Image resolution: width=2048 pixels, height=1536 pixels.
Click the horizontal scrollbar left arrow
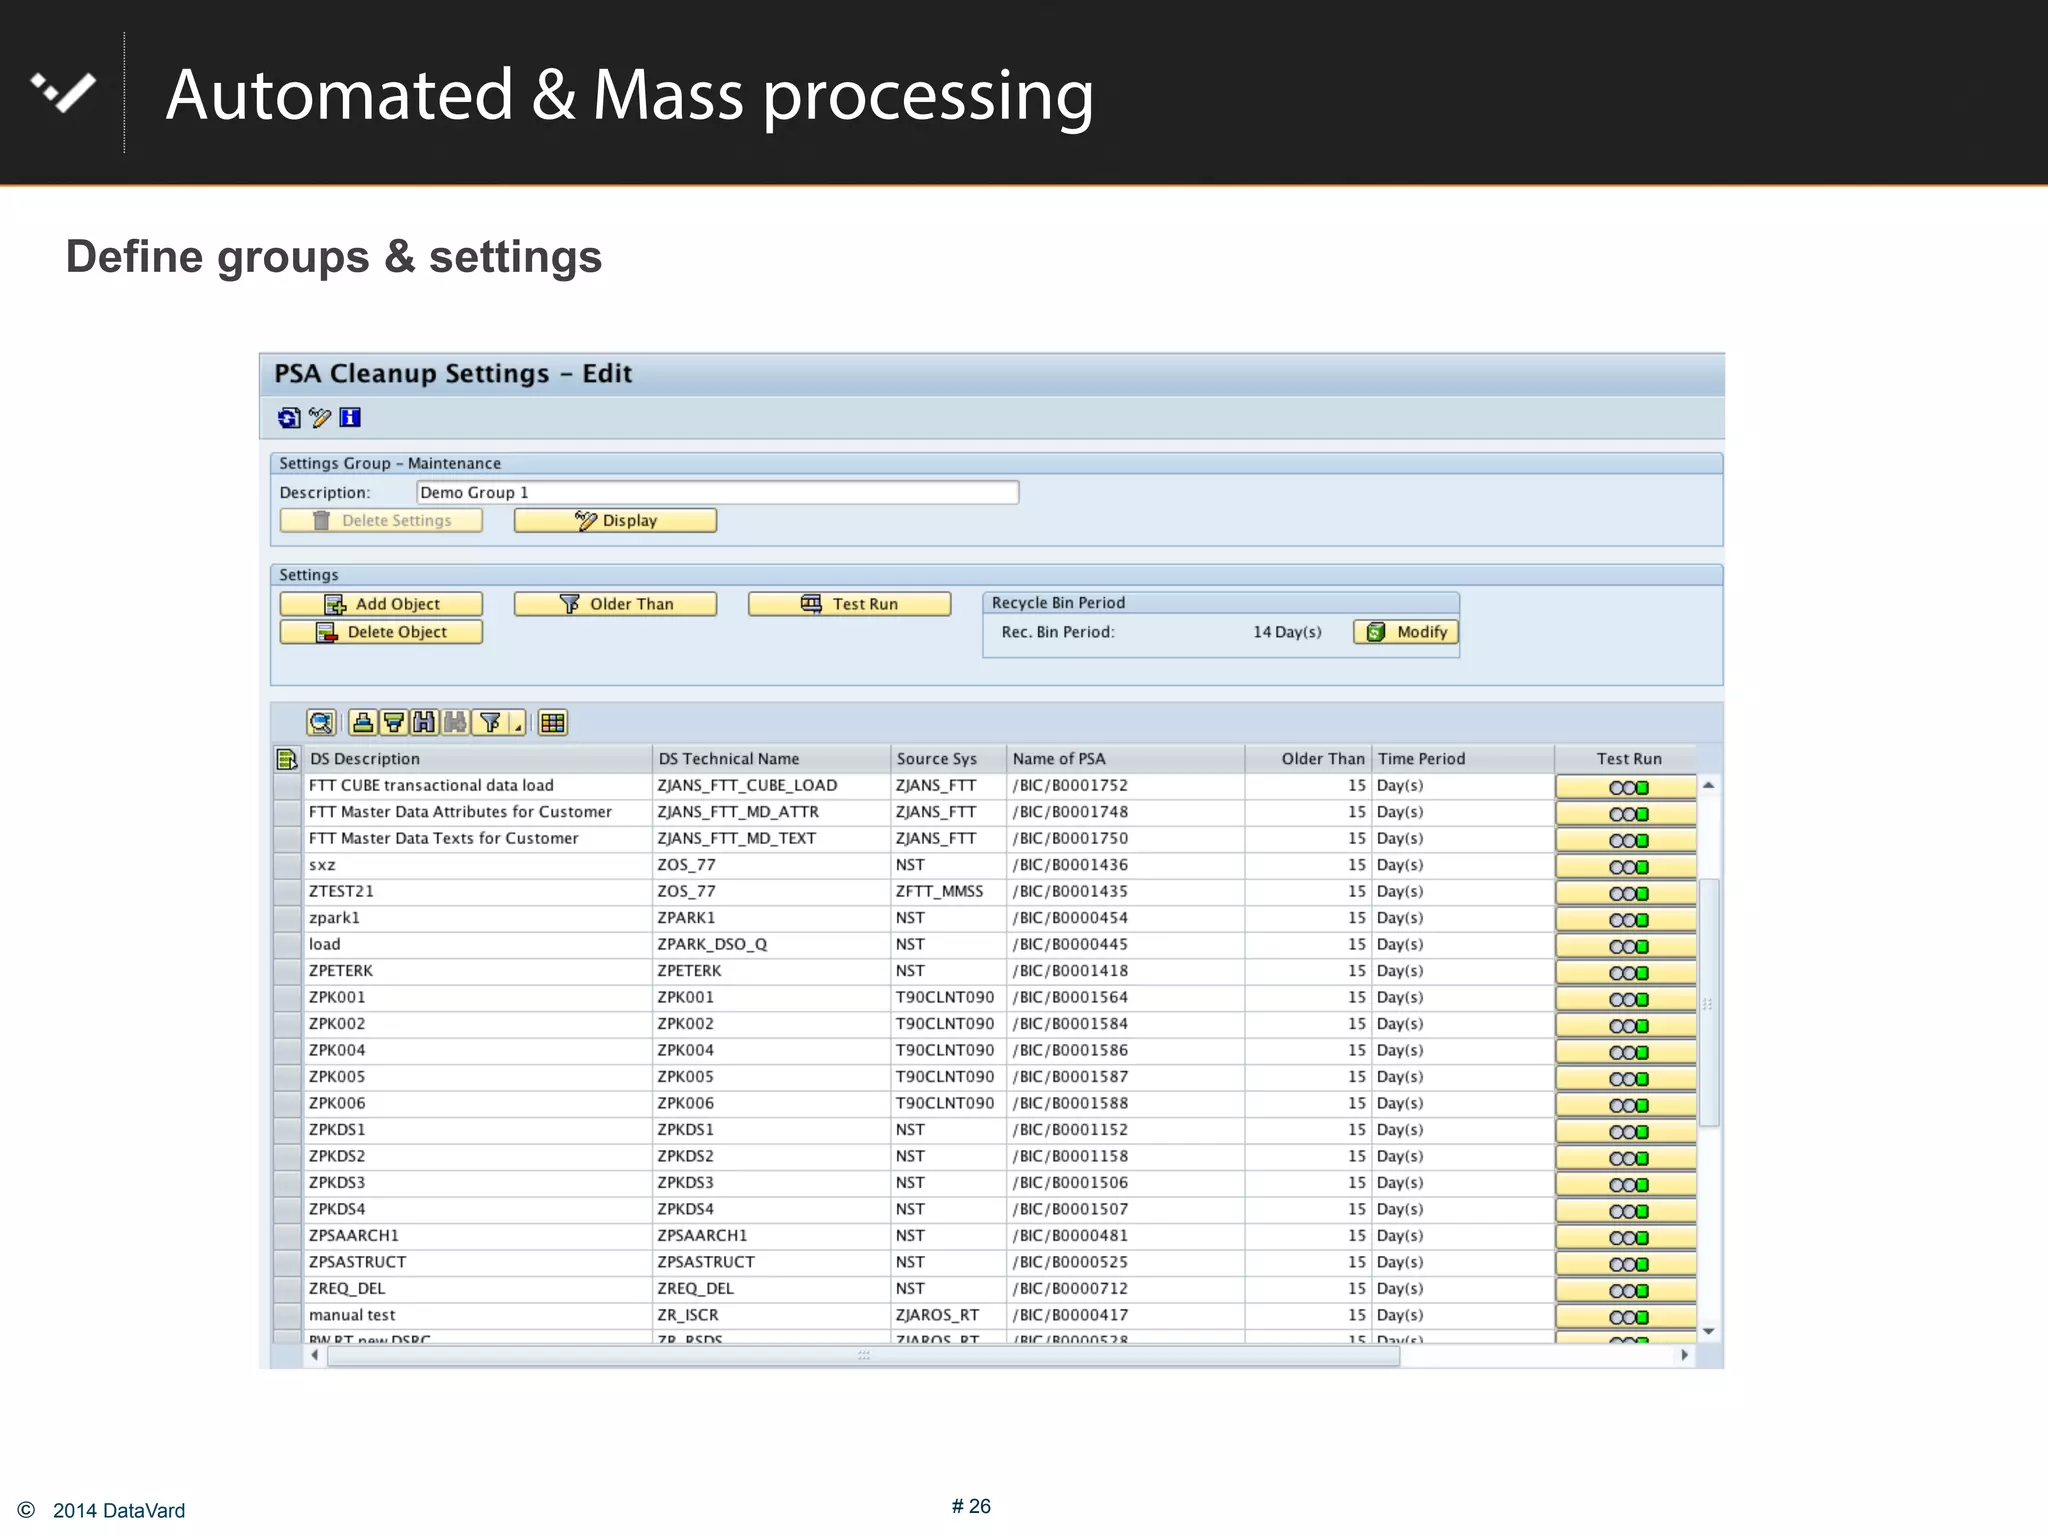tap(314, 1355)
